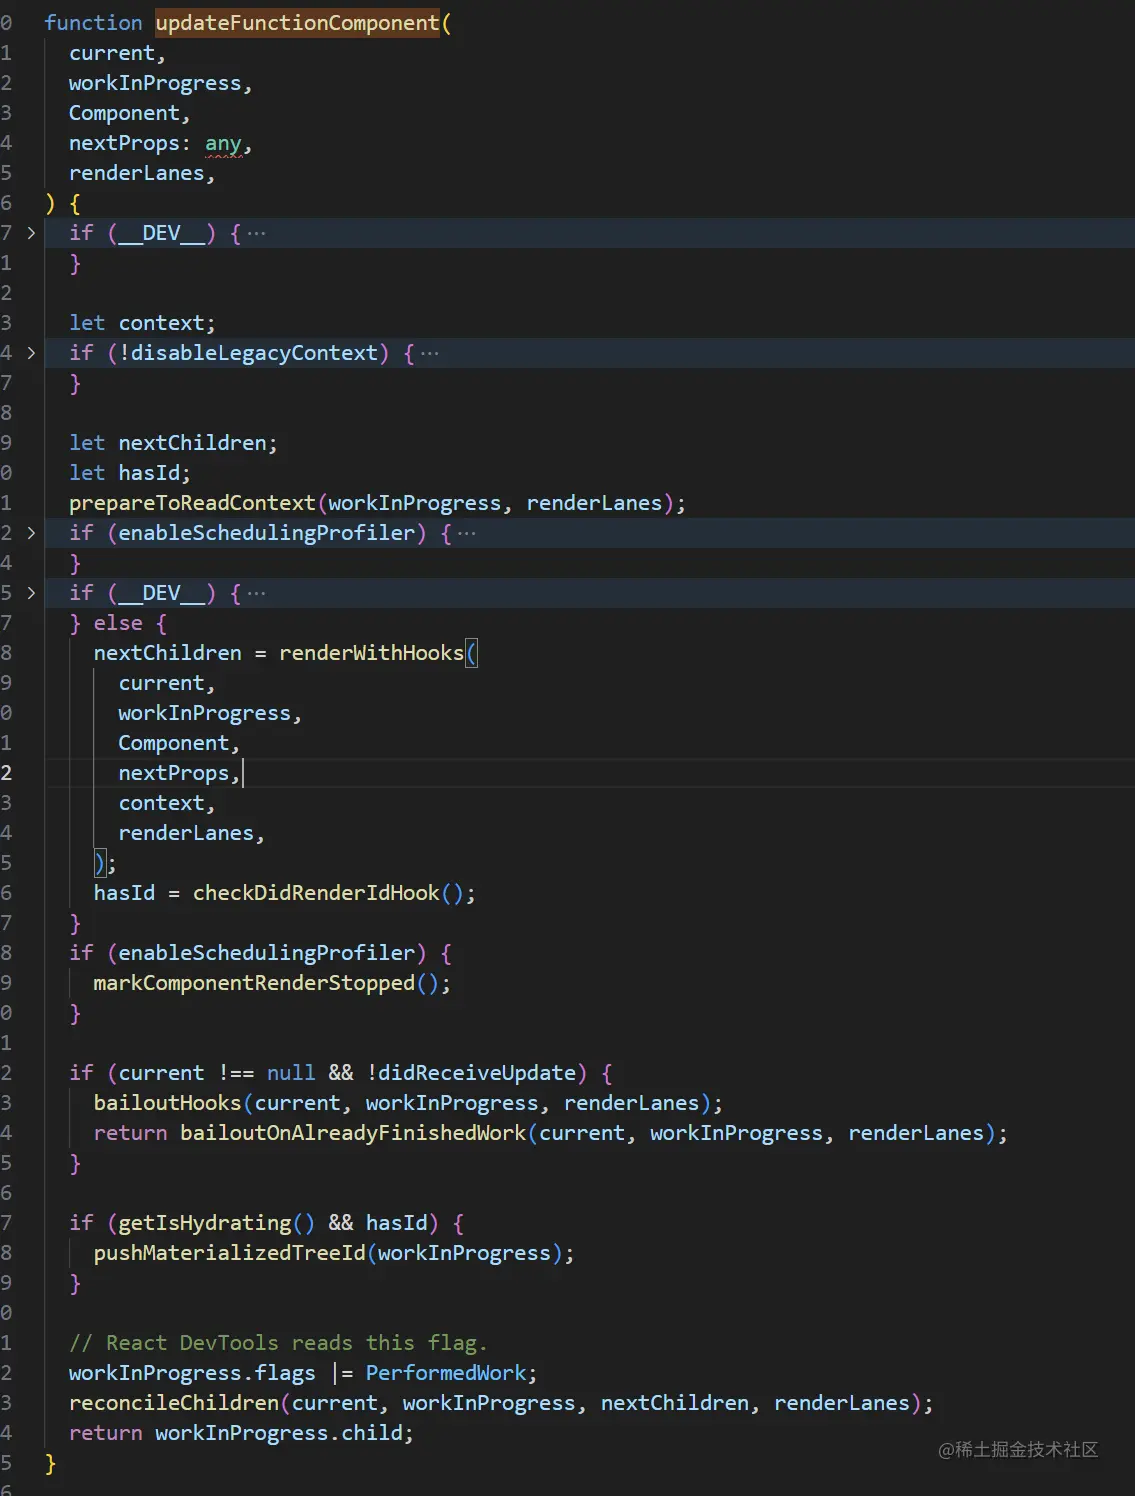Viewport: 1135px width, 1496px height.
Task: Click the 'null' keyword in the bailout condition
Action: click(x=291, y=1073)
